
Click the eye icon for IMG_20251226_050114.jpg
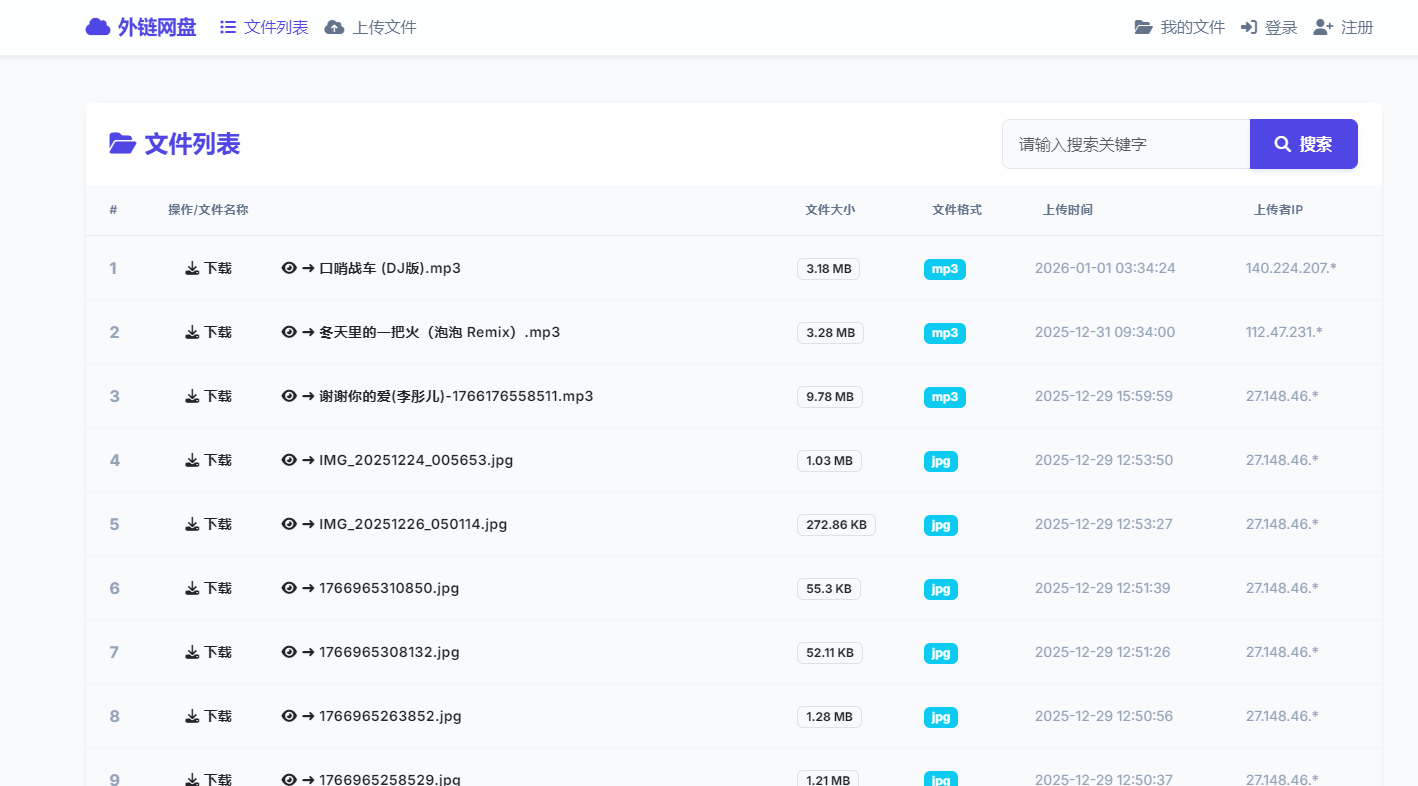pos(289,524)
